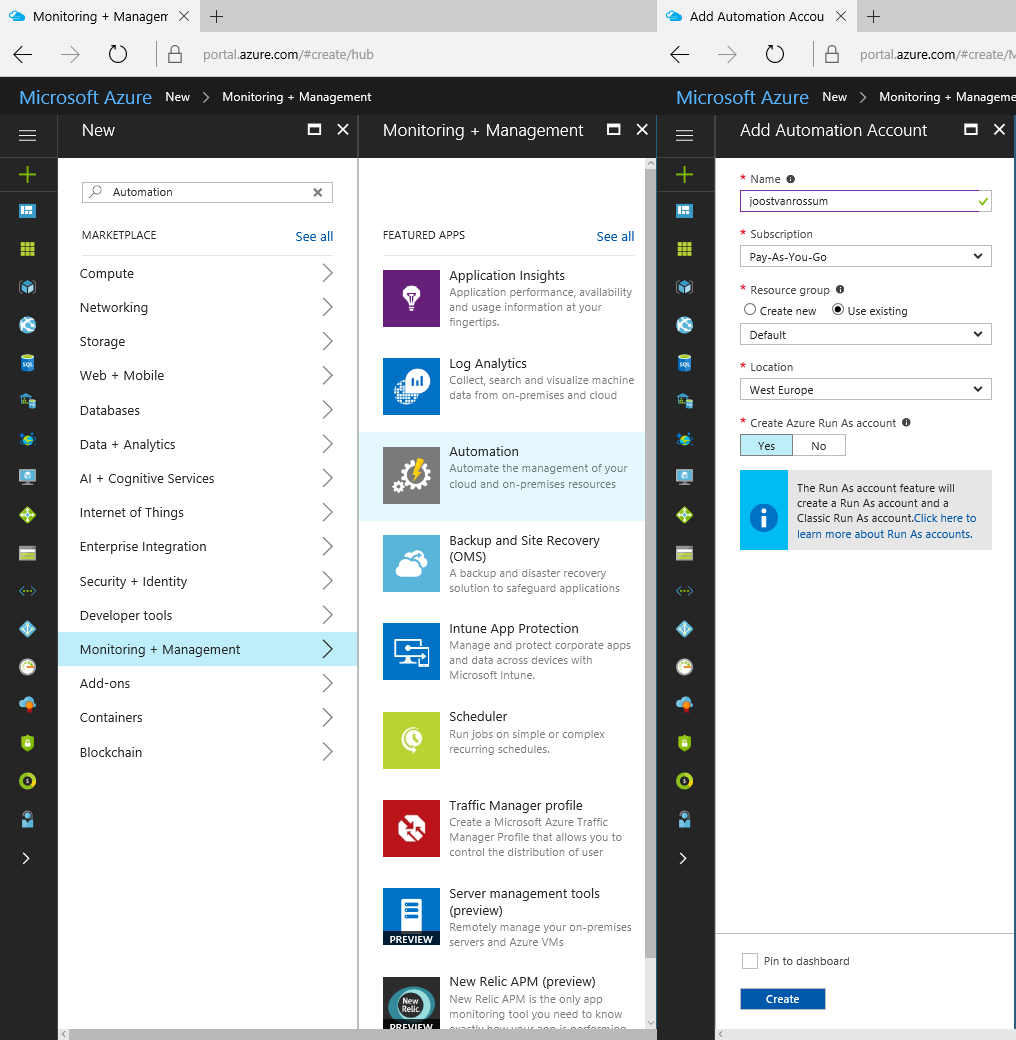Select the SQL databases sidebar icon
The width and height of the screenshot is (1016, 1040).
[x=27, y=361]
